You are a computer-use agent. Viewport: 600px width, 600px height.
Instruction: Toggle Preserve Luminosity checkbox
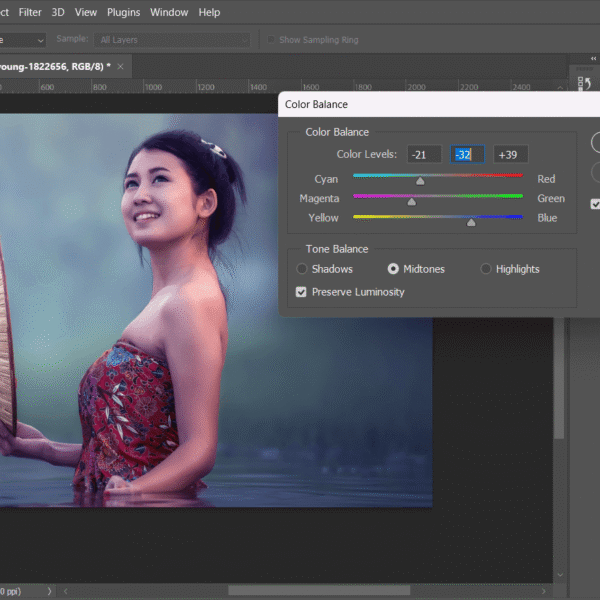[x=301, y=292]
